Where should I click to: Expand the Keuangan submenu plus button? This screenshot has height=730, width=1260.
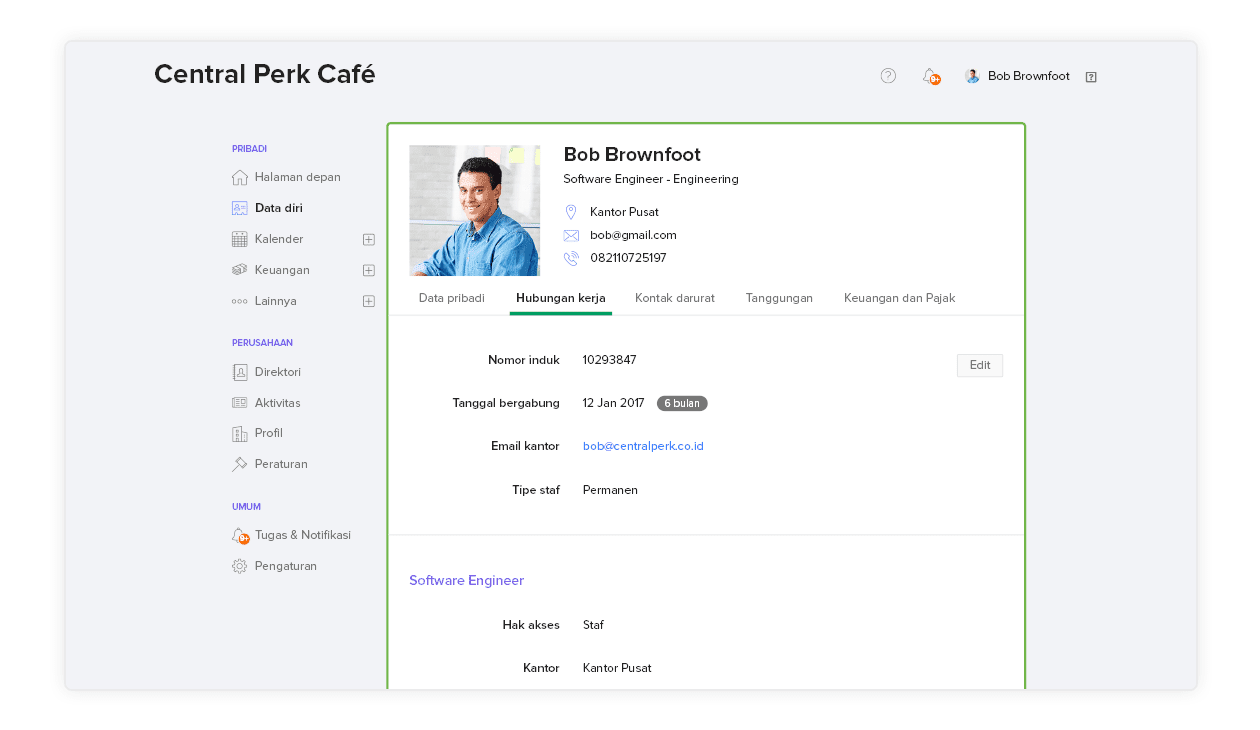coord(369,270)
